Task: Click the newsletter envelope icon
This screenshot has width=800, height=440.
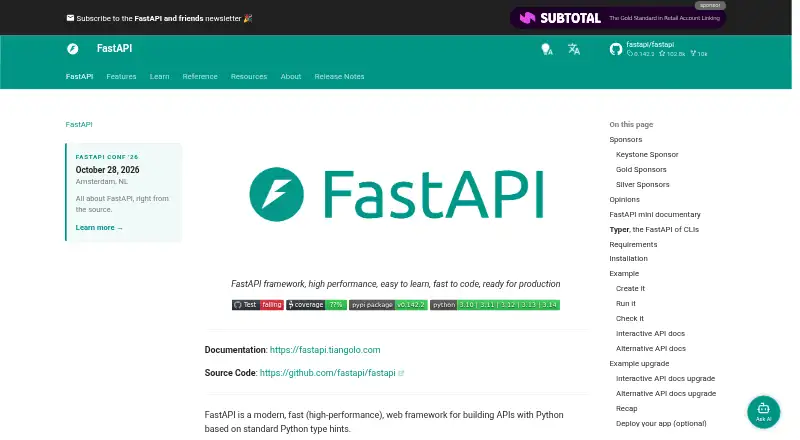Action: 70,18
